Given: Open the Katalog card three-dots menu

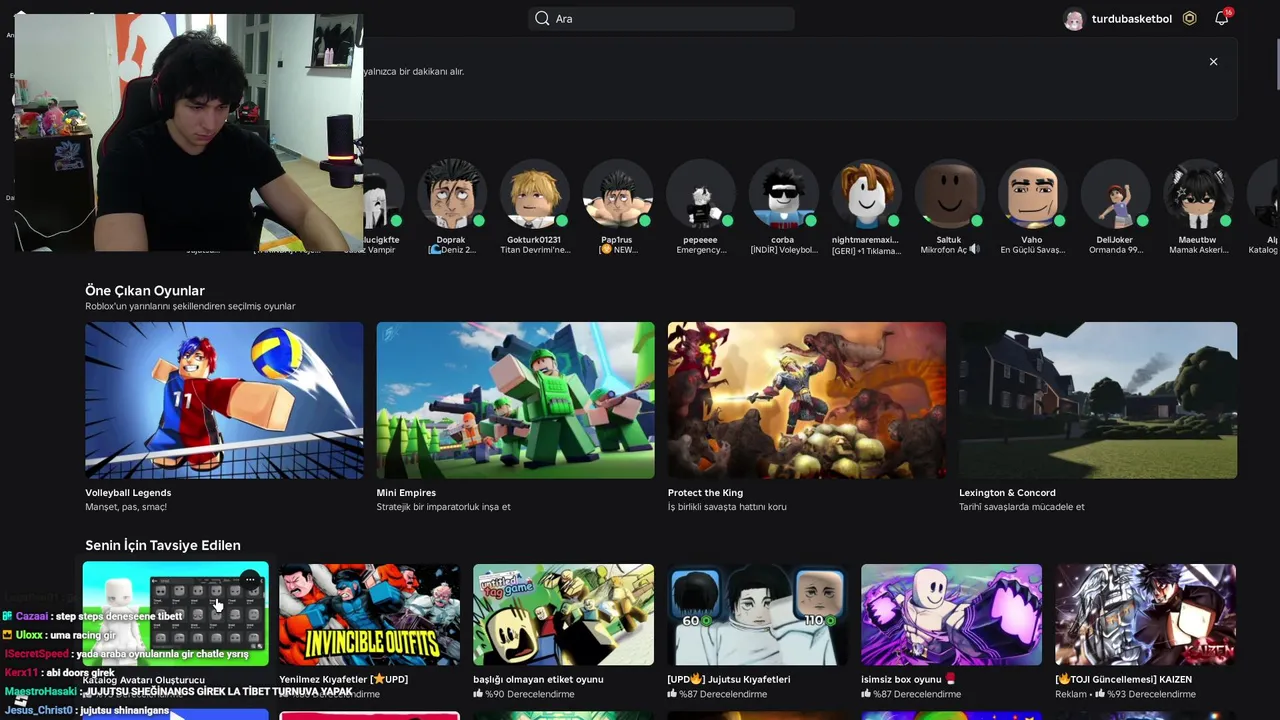Looking at the screenshot, I should coord(250,578).
